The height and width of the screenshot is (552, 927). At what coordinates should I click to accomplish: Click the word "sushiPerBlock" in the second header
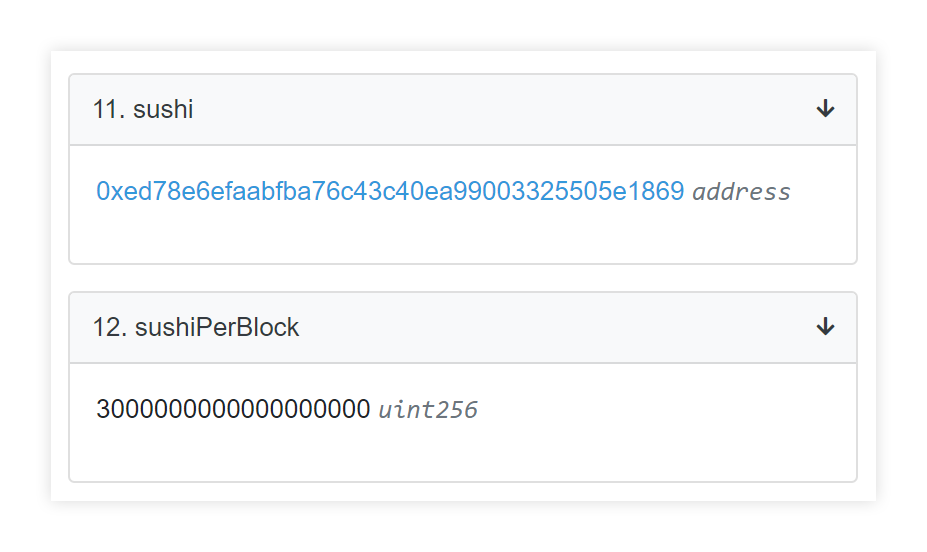pos(217,327)
